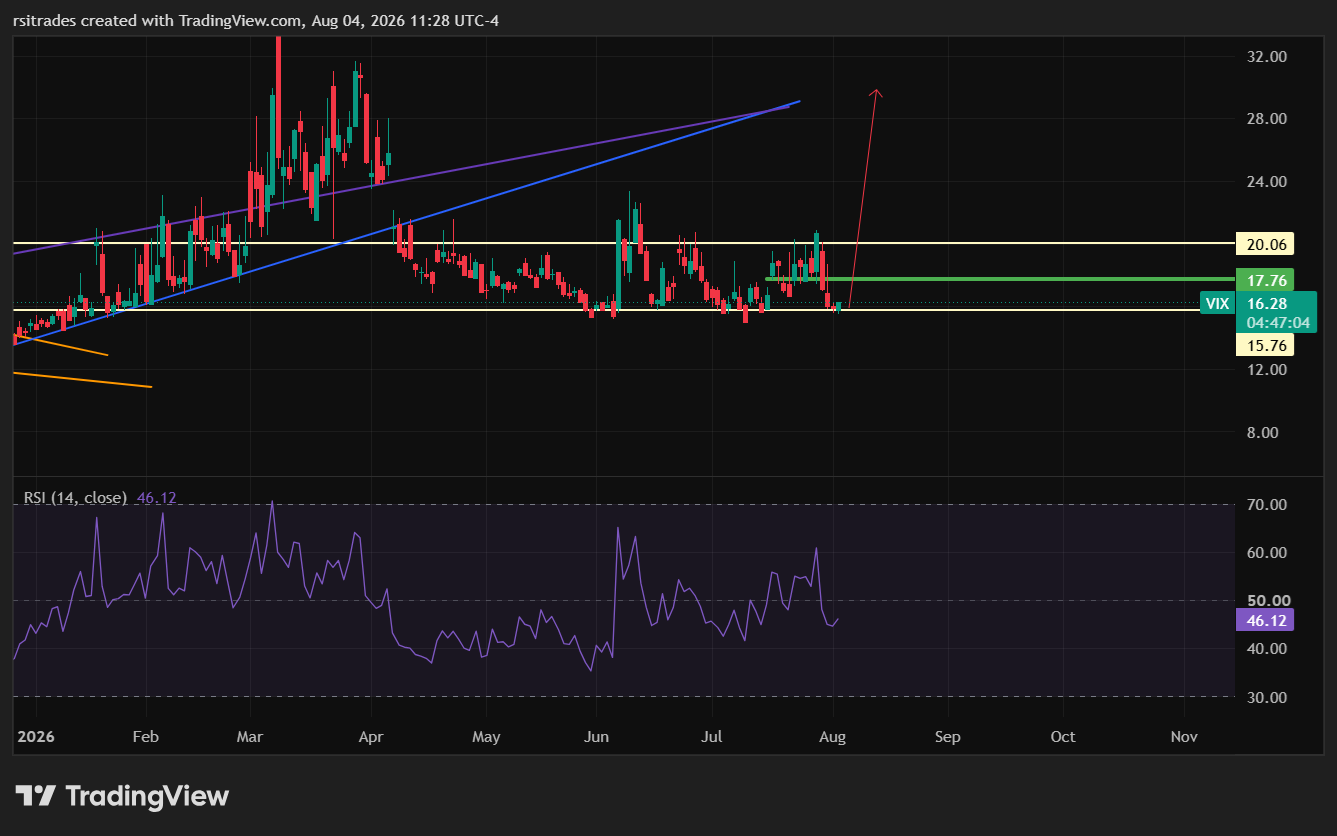1337x836 pixels.
Task: Click the Aug time axis label
Action: point(832,737)
